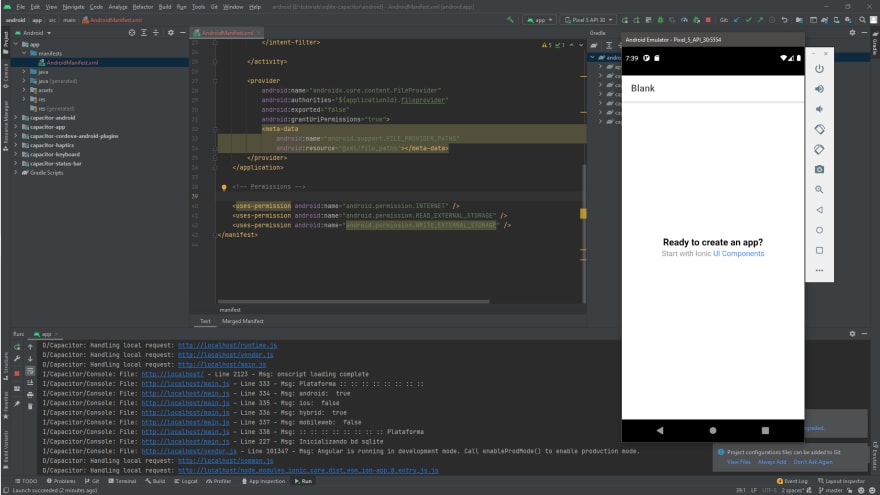Viewport: 880px width, 495px height.
Task: Expand the capacitor-cordova-android-plugins module
Action: click(x=16, y=136)
